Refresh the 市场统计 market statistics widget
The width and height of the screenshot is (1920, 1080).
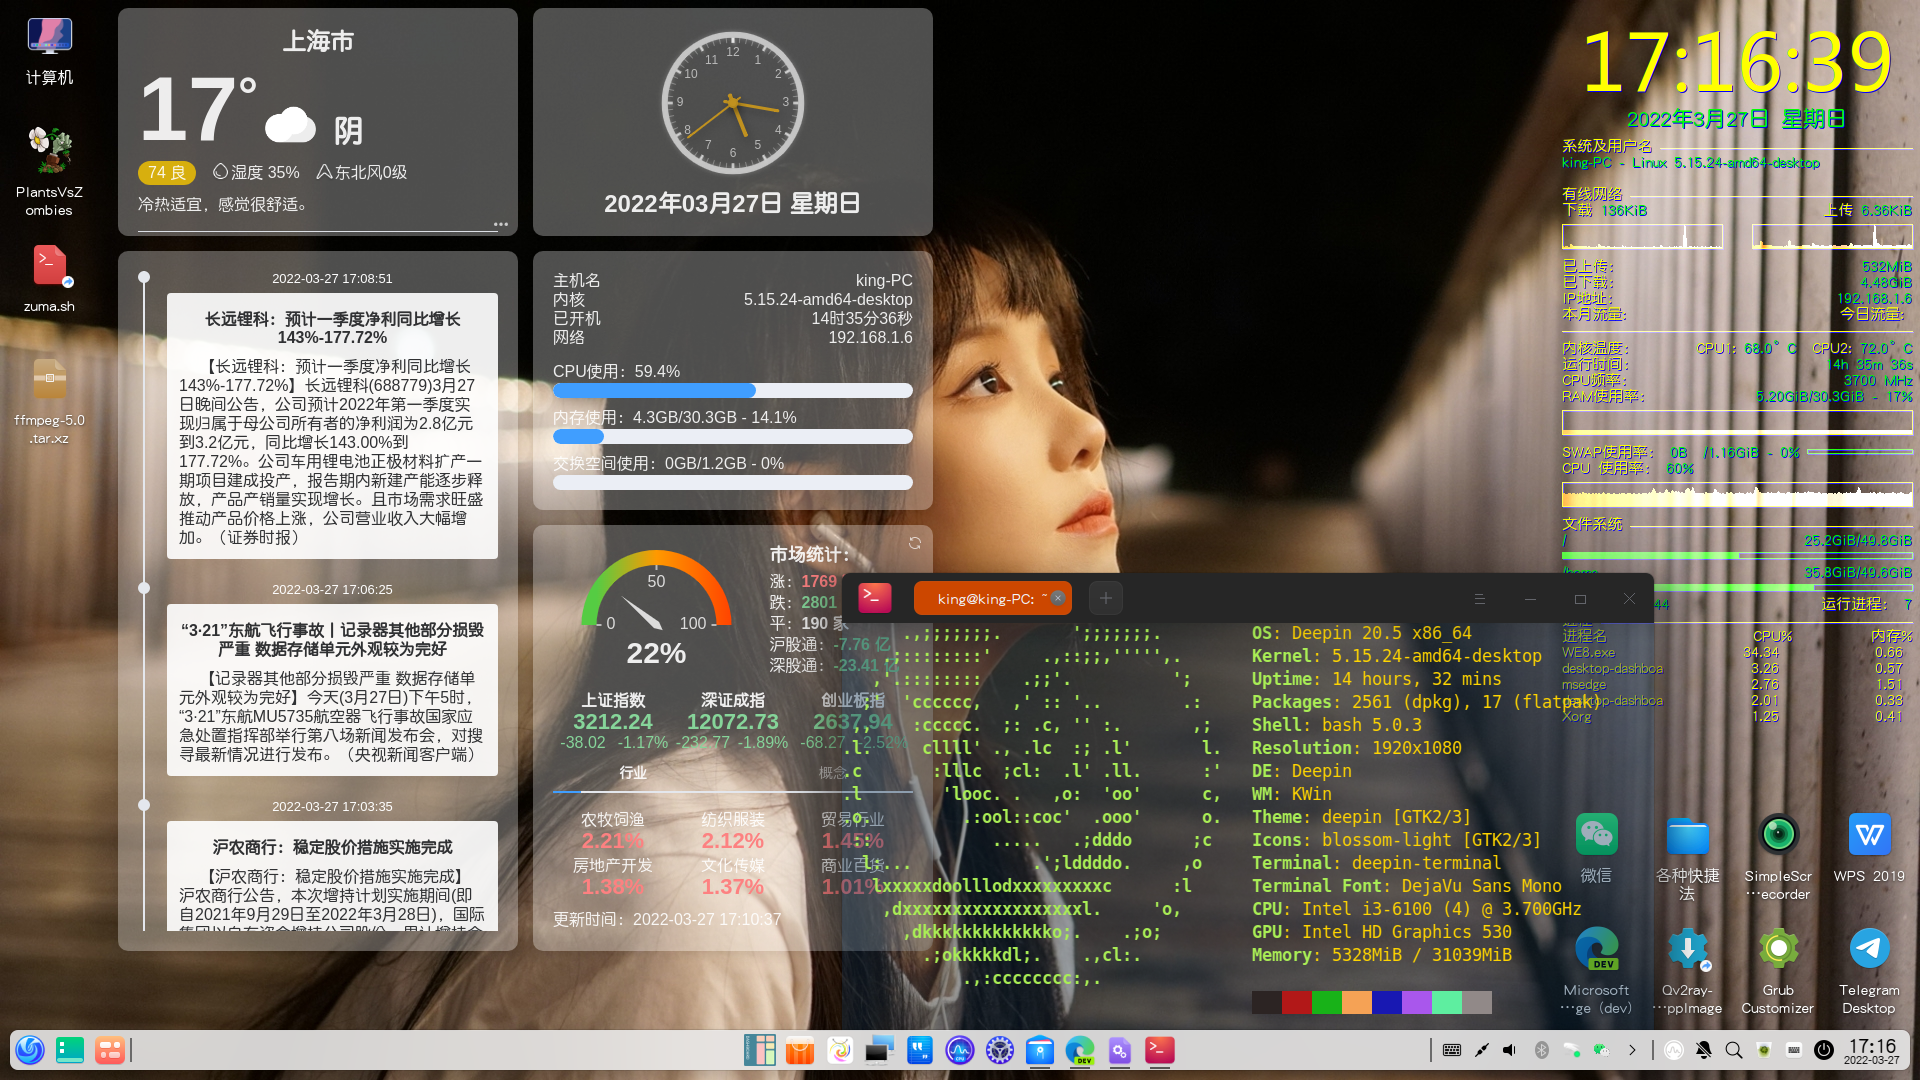915,543
